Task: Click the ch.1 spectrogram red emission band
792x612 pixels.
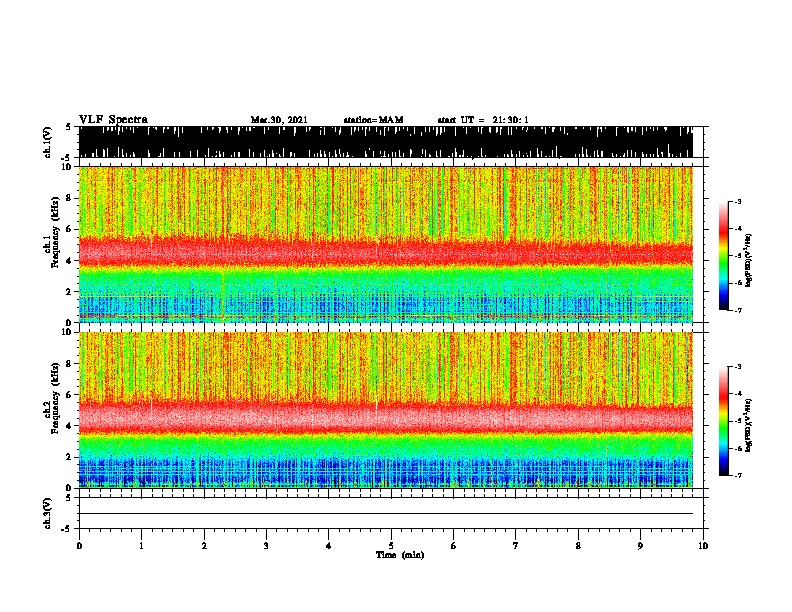Action: click(x=386, y=251)
